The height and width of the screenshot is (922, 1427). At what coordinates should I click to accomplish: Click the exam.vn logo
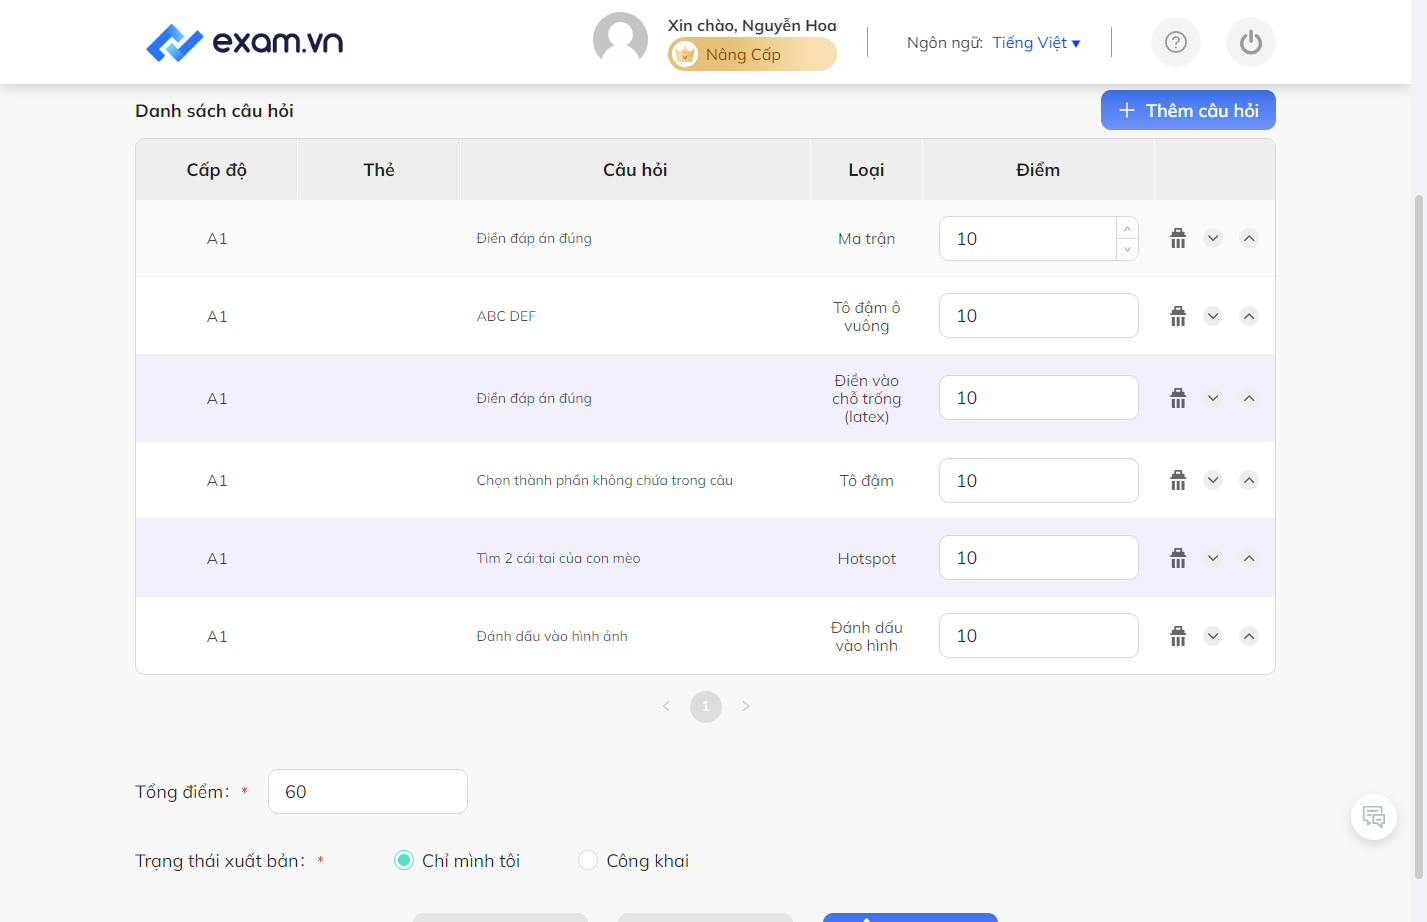244,42
